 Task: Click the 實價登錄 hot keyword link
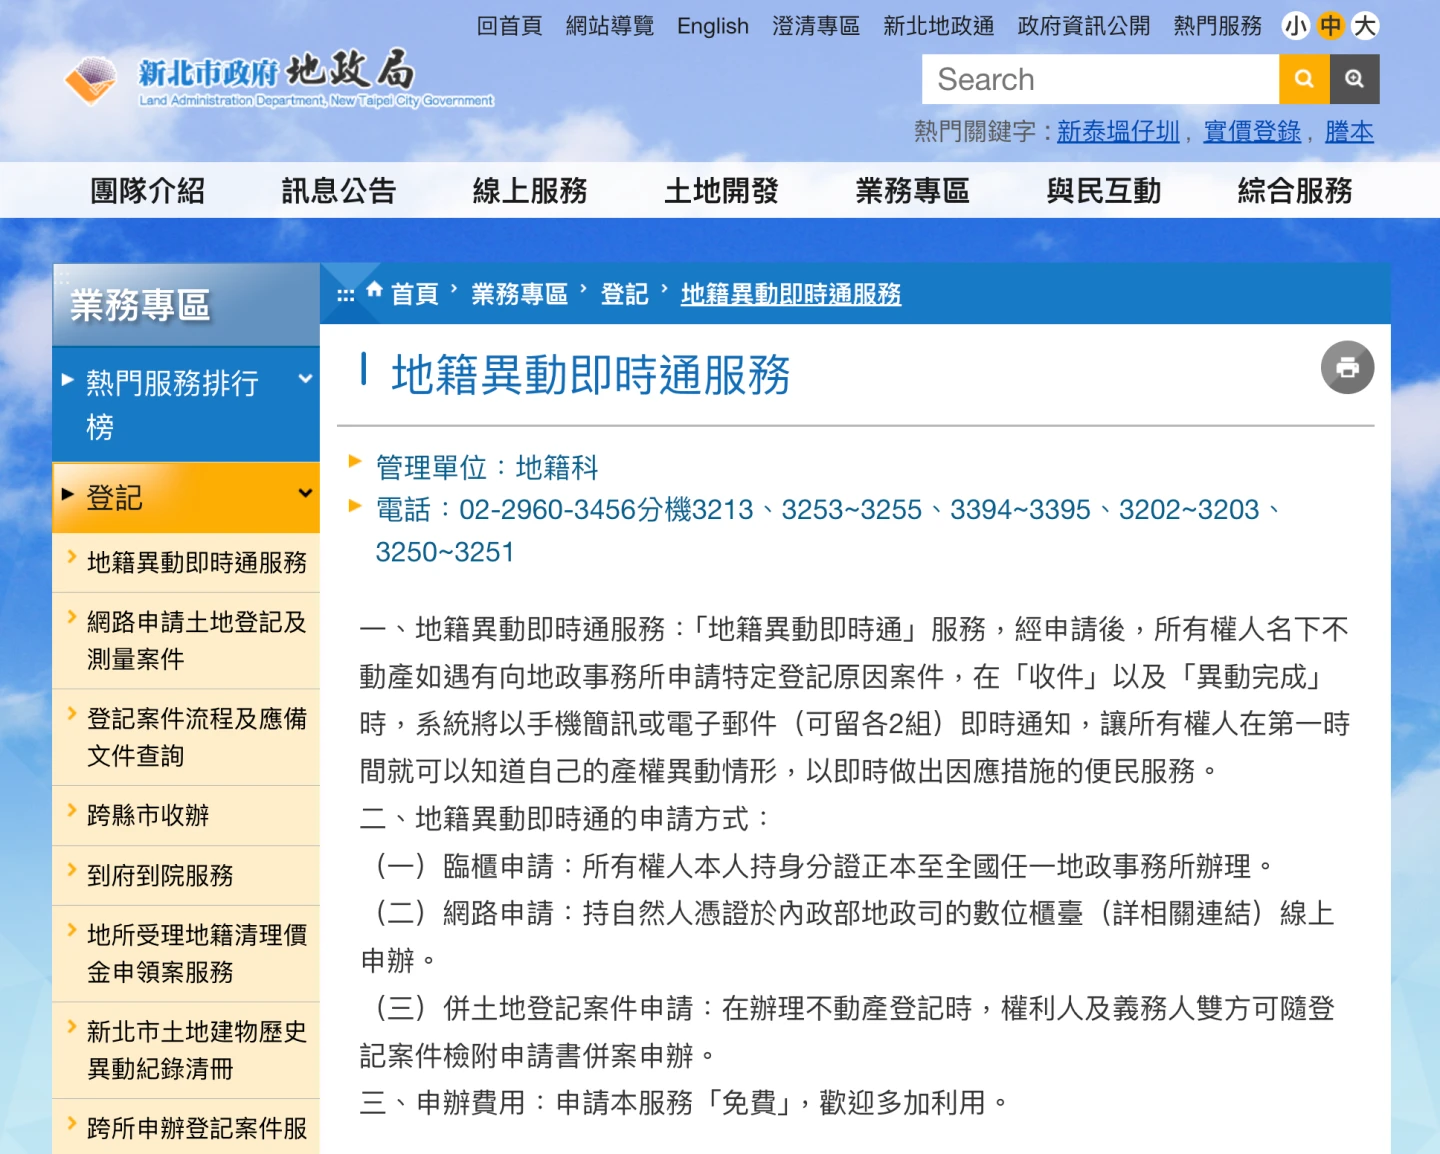coord(1252,131)
